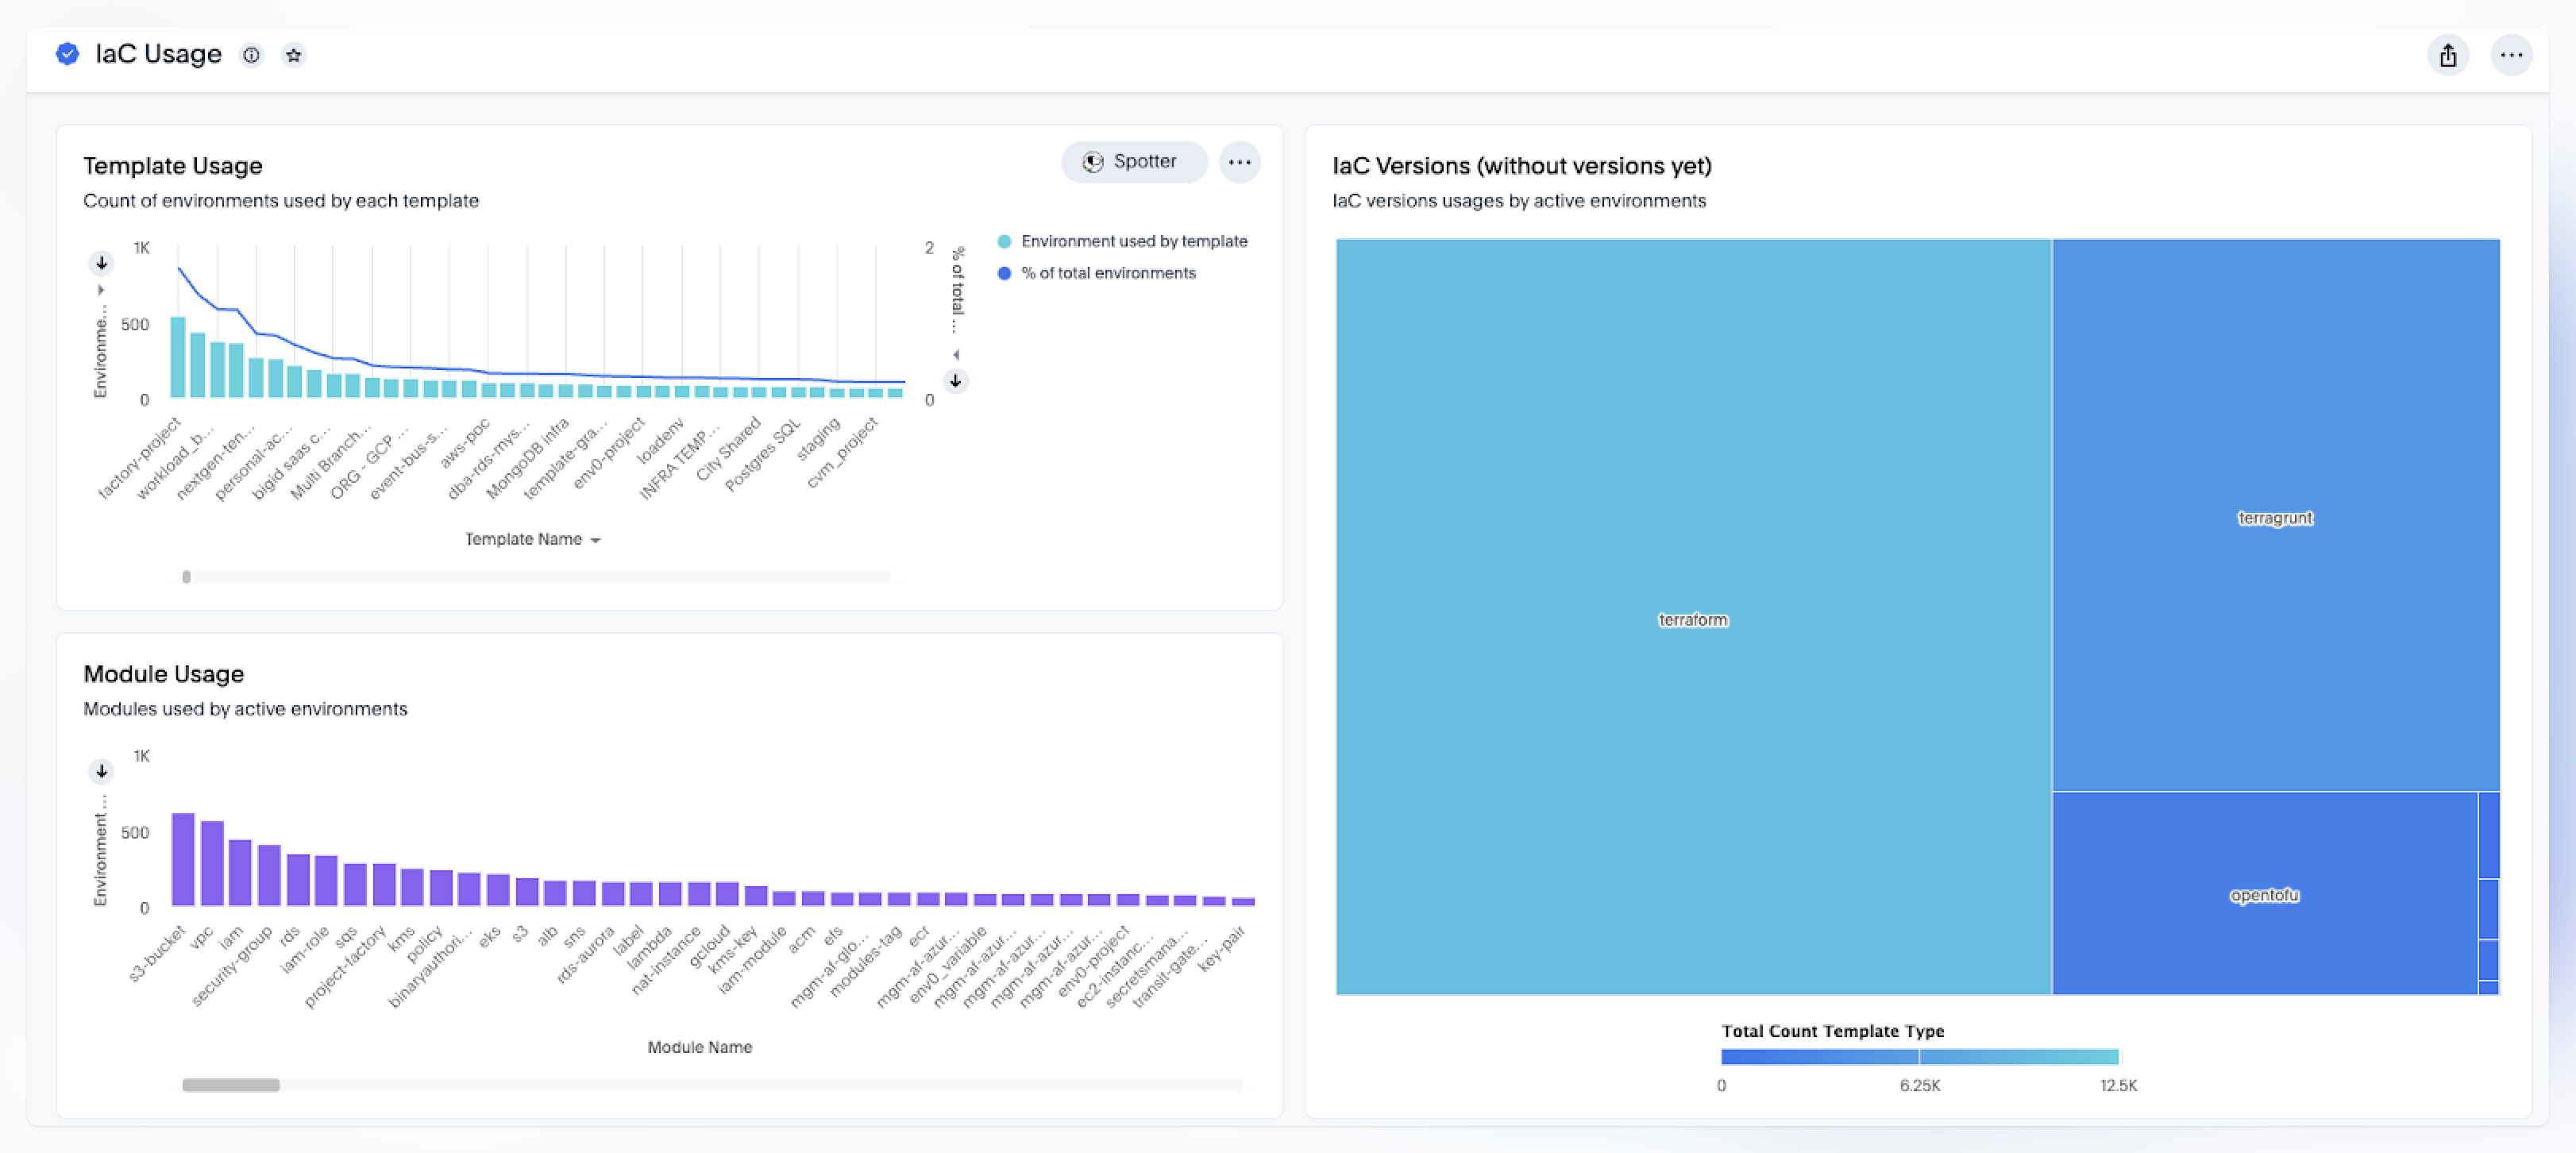
Task: Click the rotated % of total axis title
Action: pyautogui.click(x=958, y=290)
